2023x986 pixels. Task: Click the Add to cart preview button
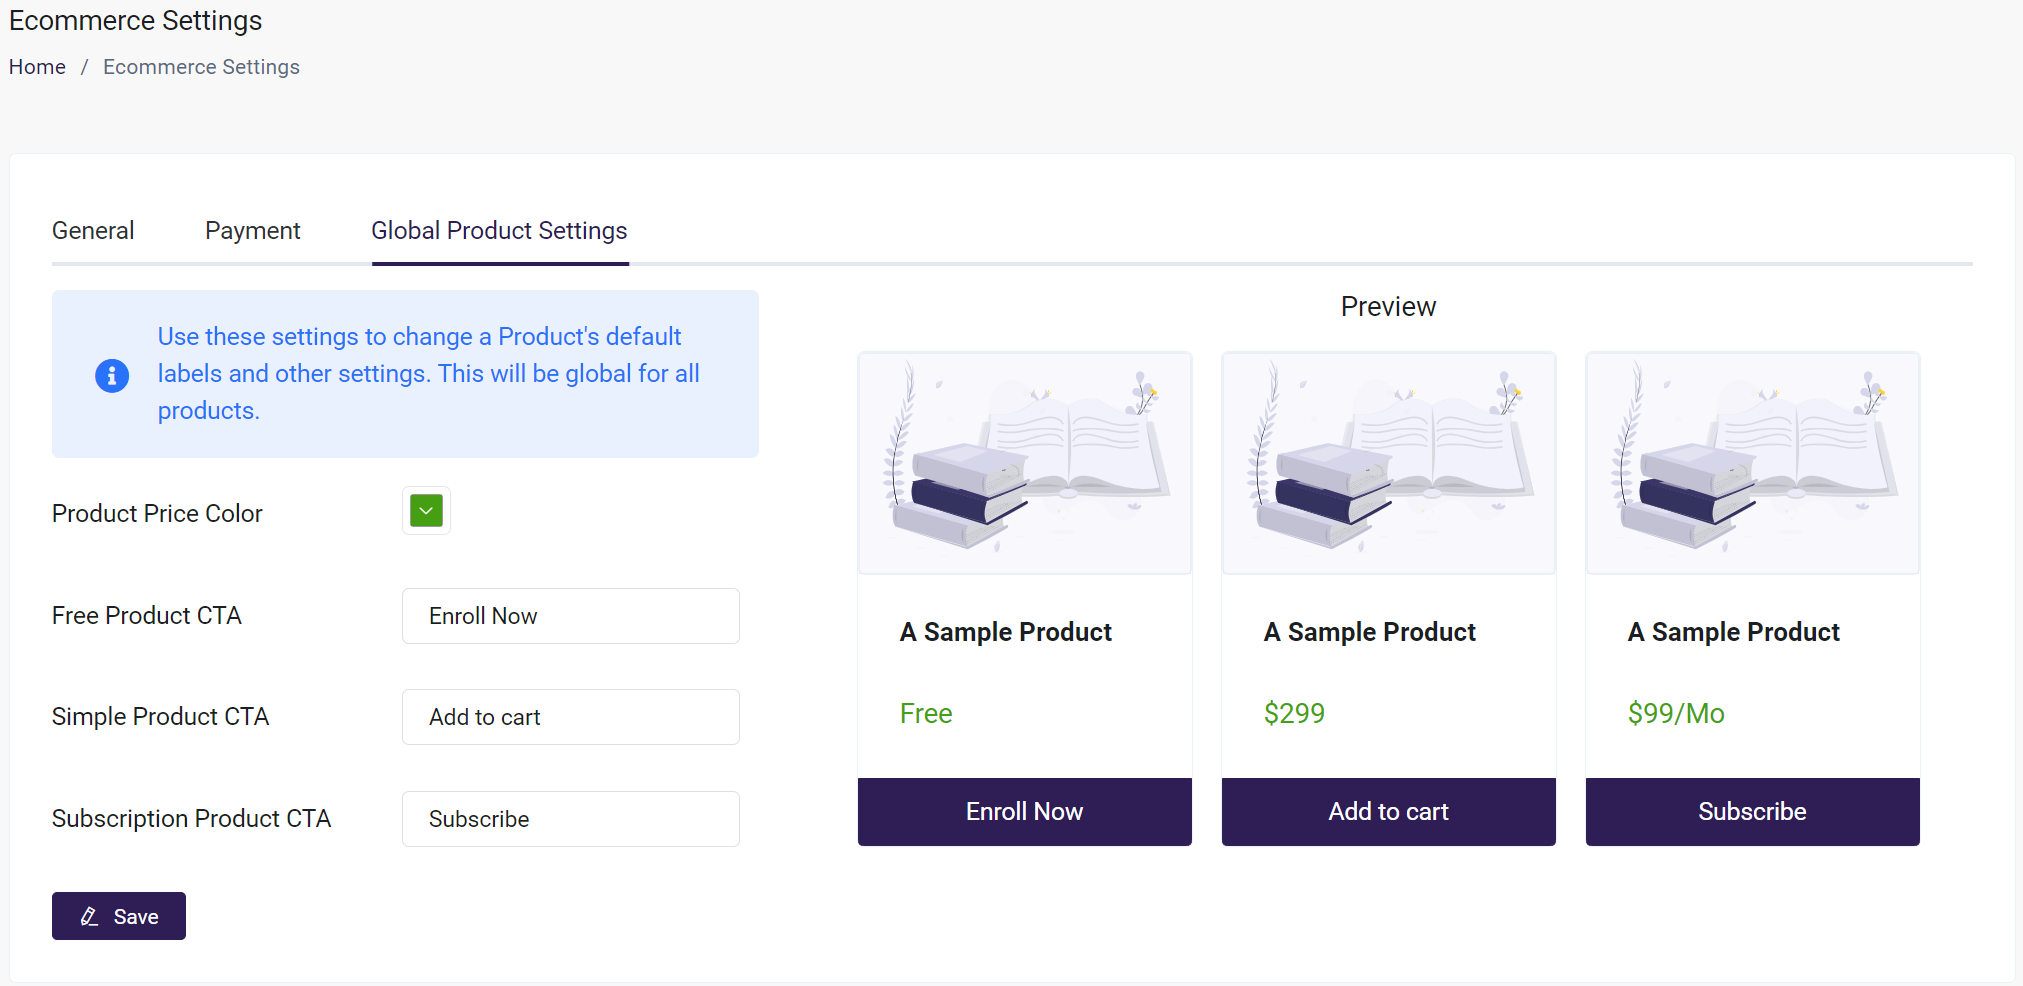click(x=1388, y=811)
